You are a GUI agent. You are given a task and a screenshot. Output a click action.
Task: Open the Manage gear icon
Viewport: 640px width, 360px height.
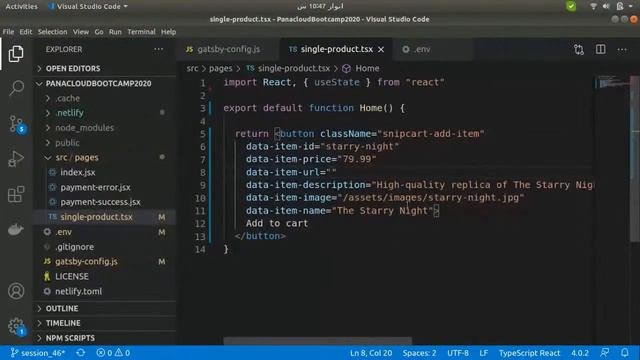tap(16, 326)
